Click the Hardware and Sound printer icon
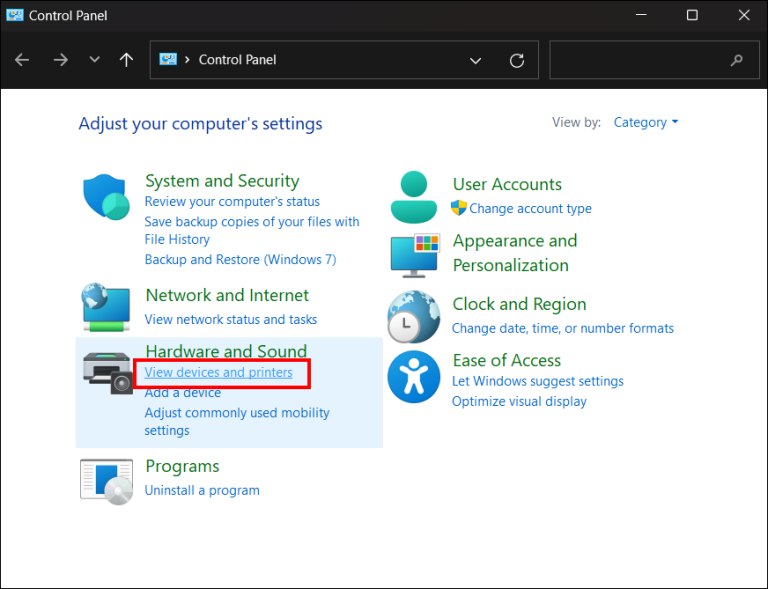This screenshot has height=589, width=768. 107,372
